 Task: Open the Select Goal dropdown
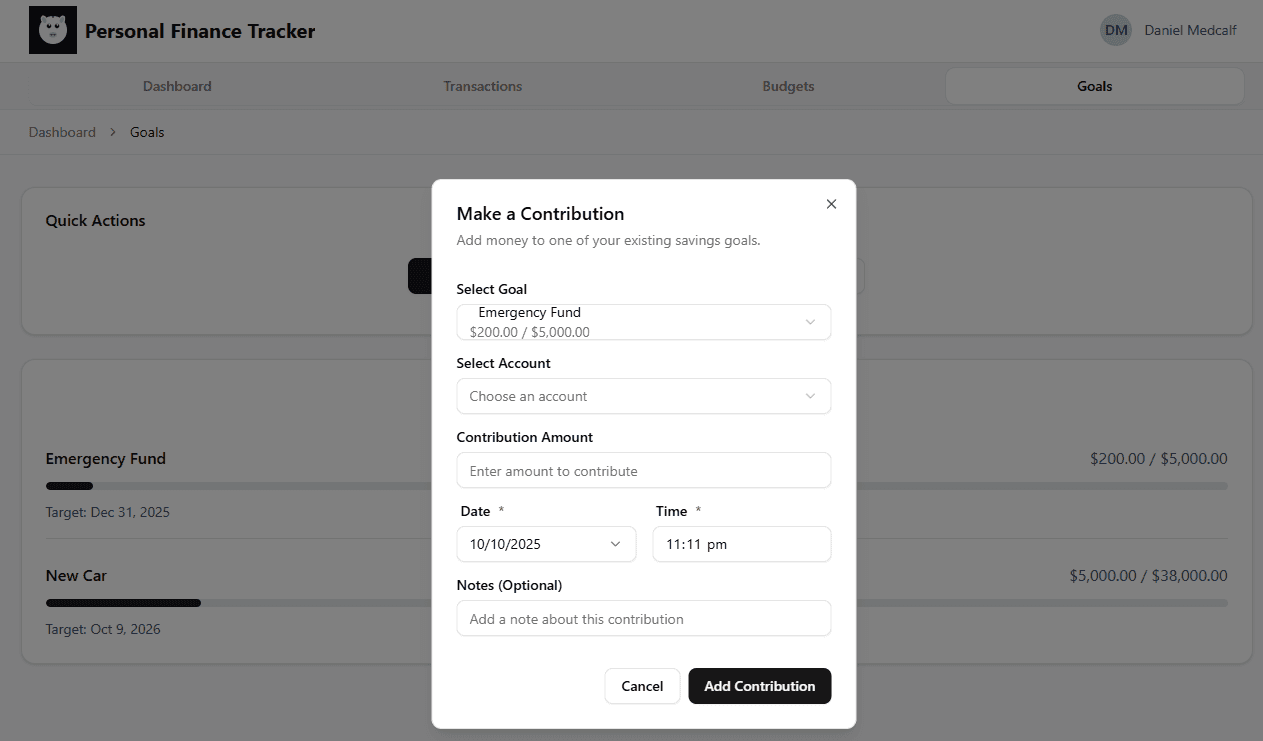click(x=643, y=322)
